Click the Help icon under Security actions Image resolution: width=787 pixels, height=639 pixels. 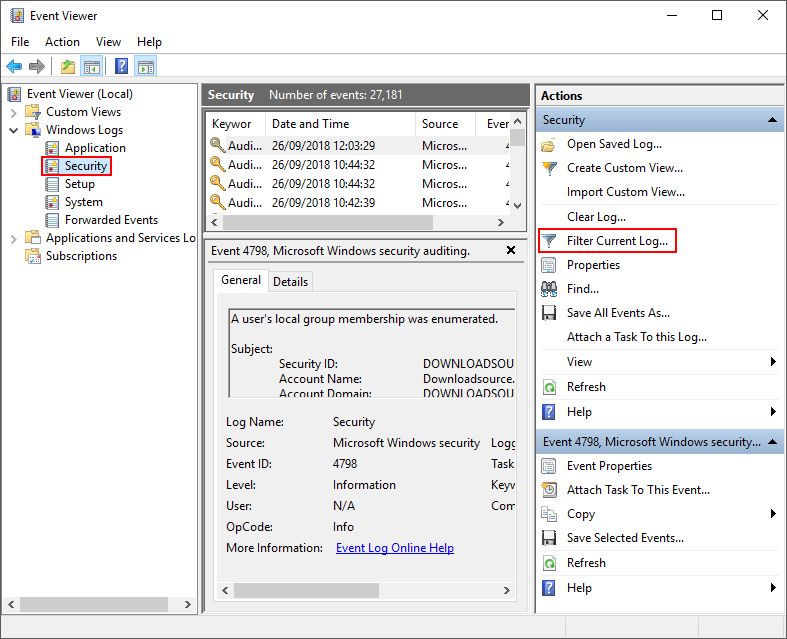(549, 412)
